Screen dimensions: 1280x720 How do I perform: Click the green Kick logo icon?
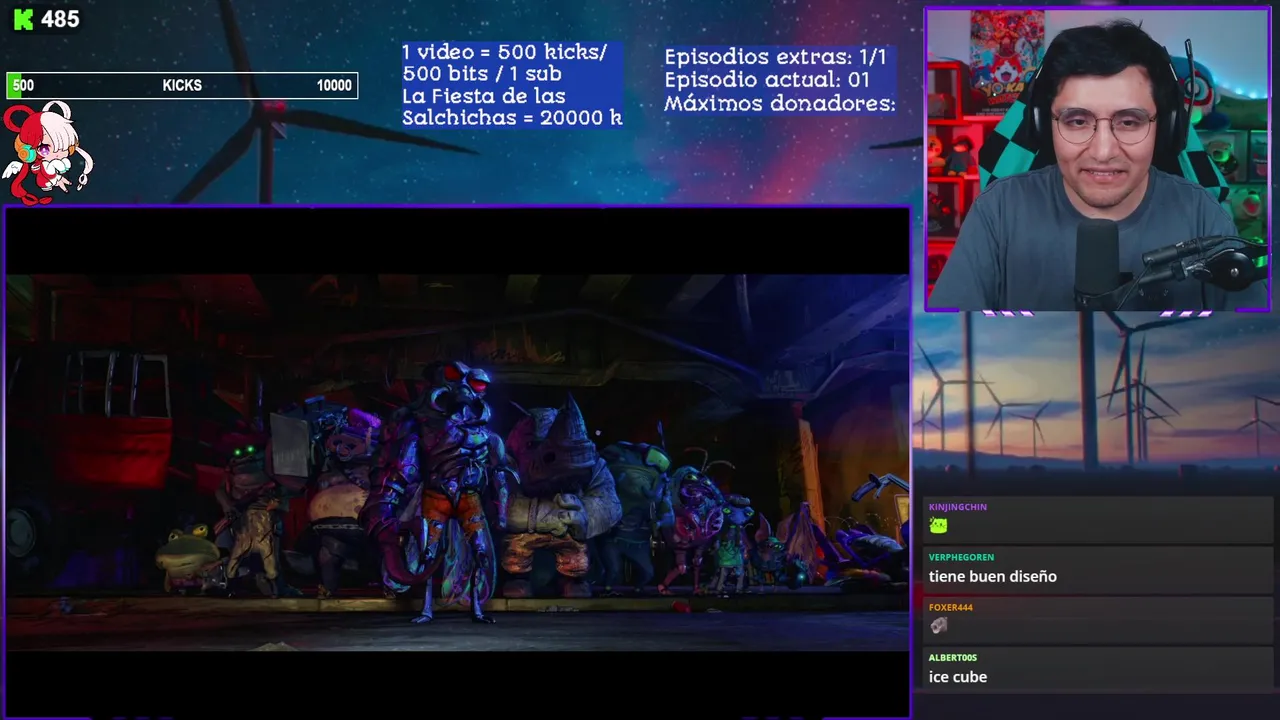(23, 19)
